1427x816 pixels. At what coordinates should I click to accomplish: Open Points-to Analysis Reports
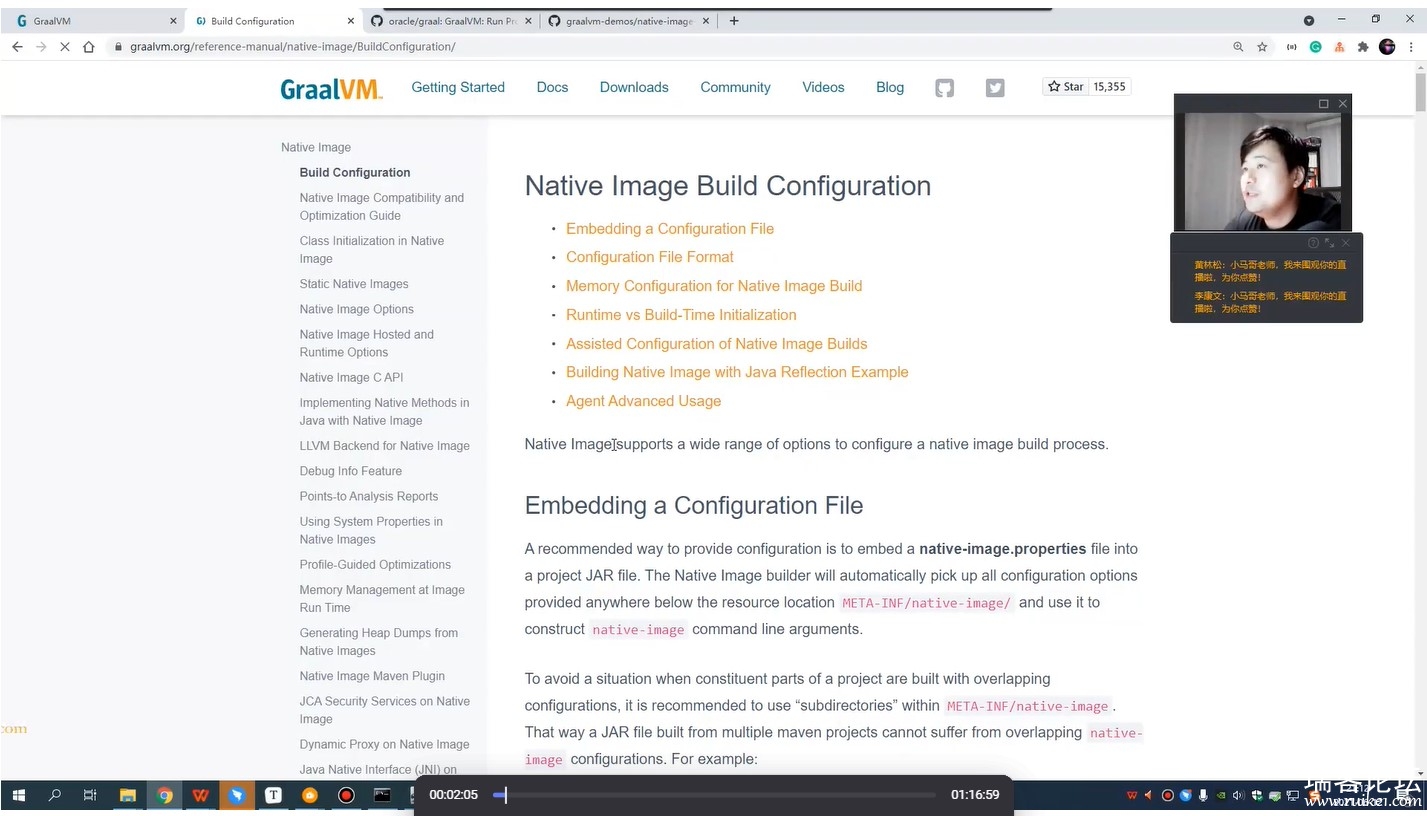coord(369,497)
